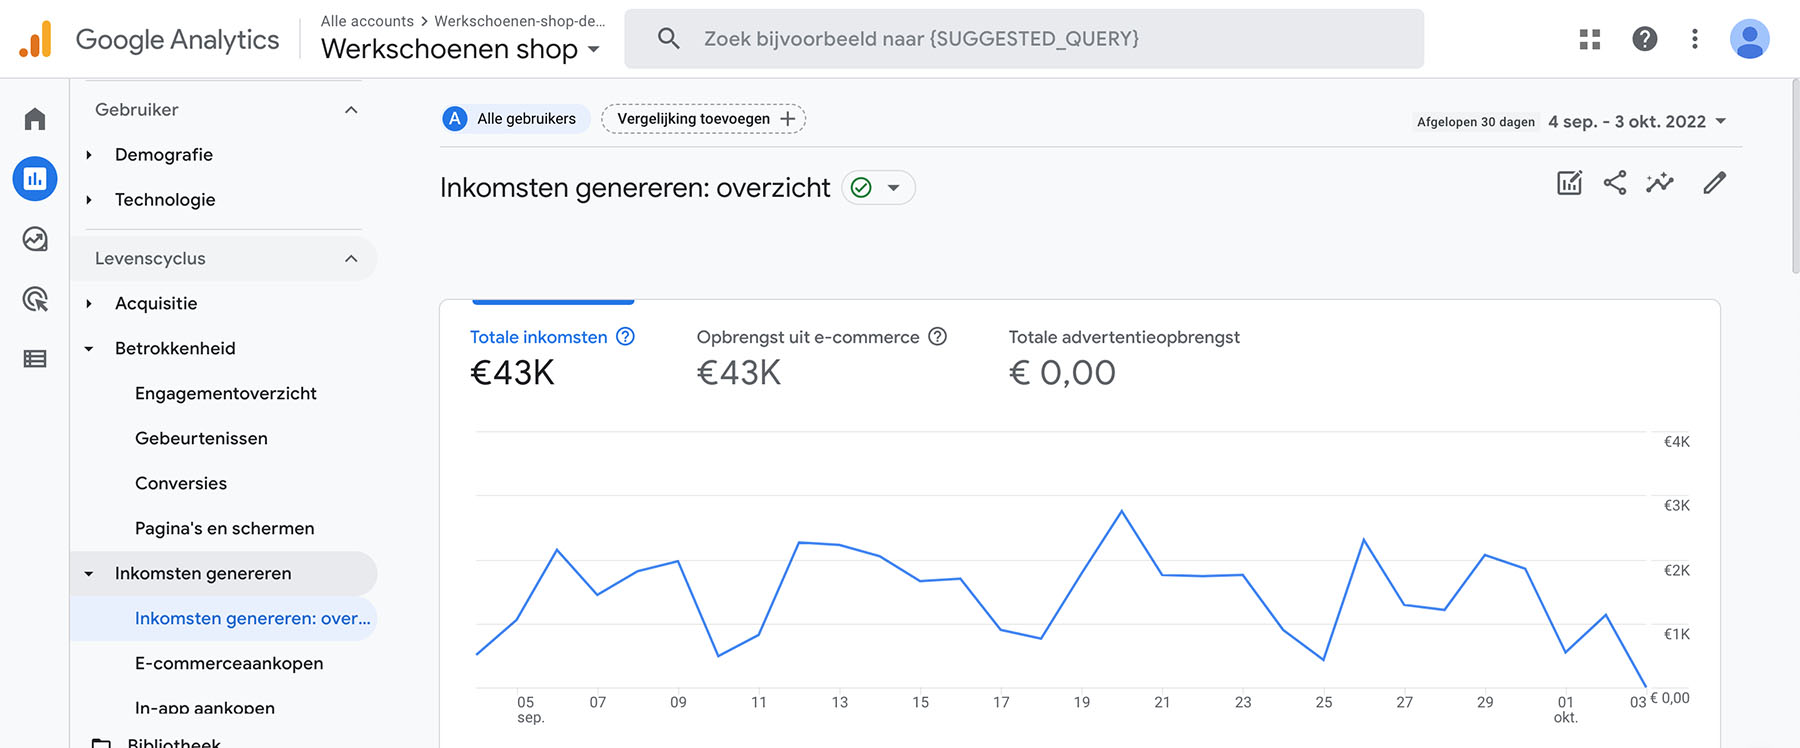Open the Werkschoenen shop property selector
The image size is (1800, 748).
[461, 49]
